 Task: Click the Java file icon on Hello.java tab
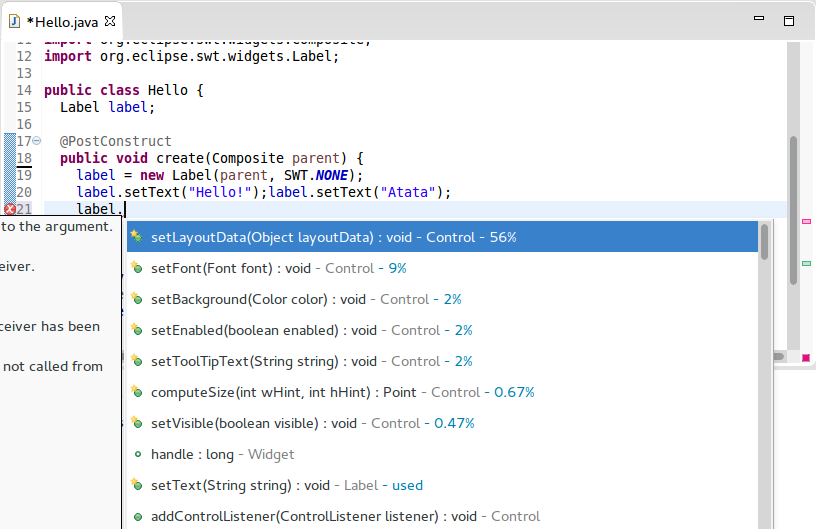15,20
